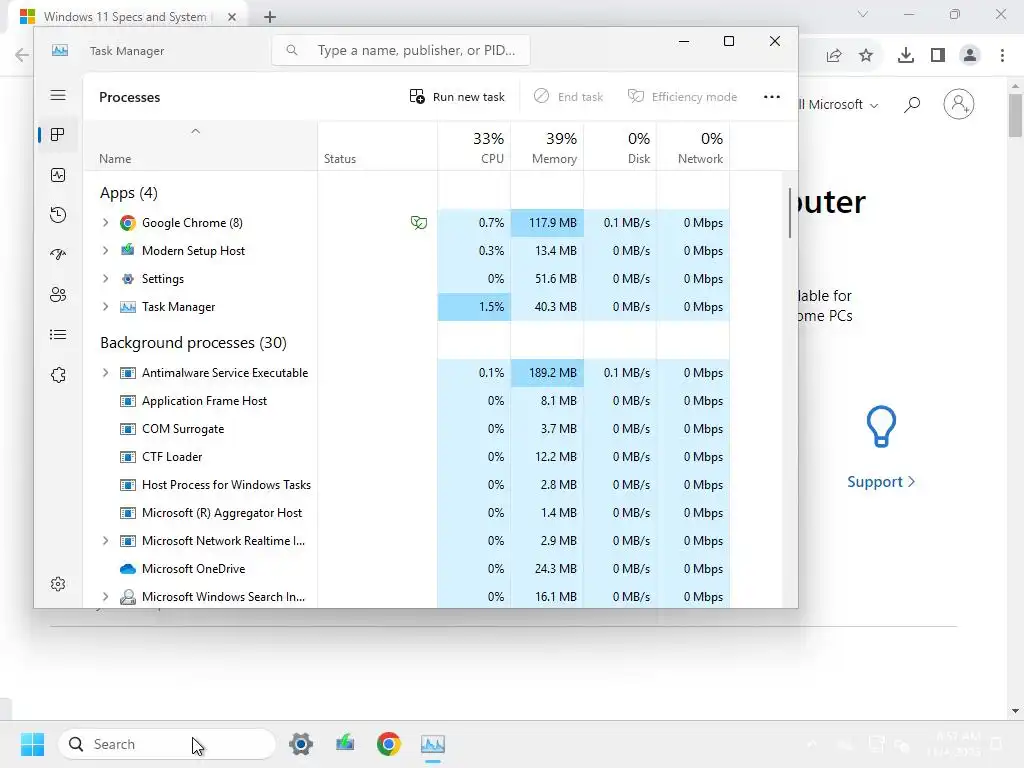Screen dimensions: 1024x768
Task: Click the End task button
Action: [x=568, y=97]
